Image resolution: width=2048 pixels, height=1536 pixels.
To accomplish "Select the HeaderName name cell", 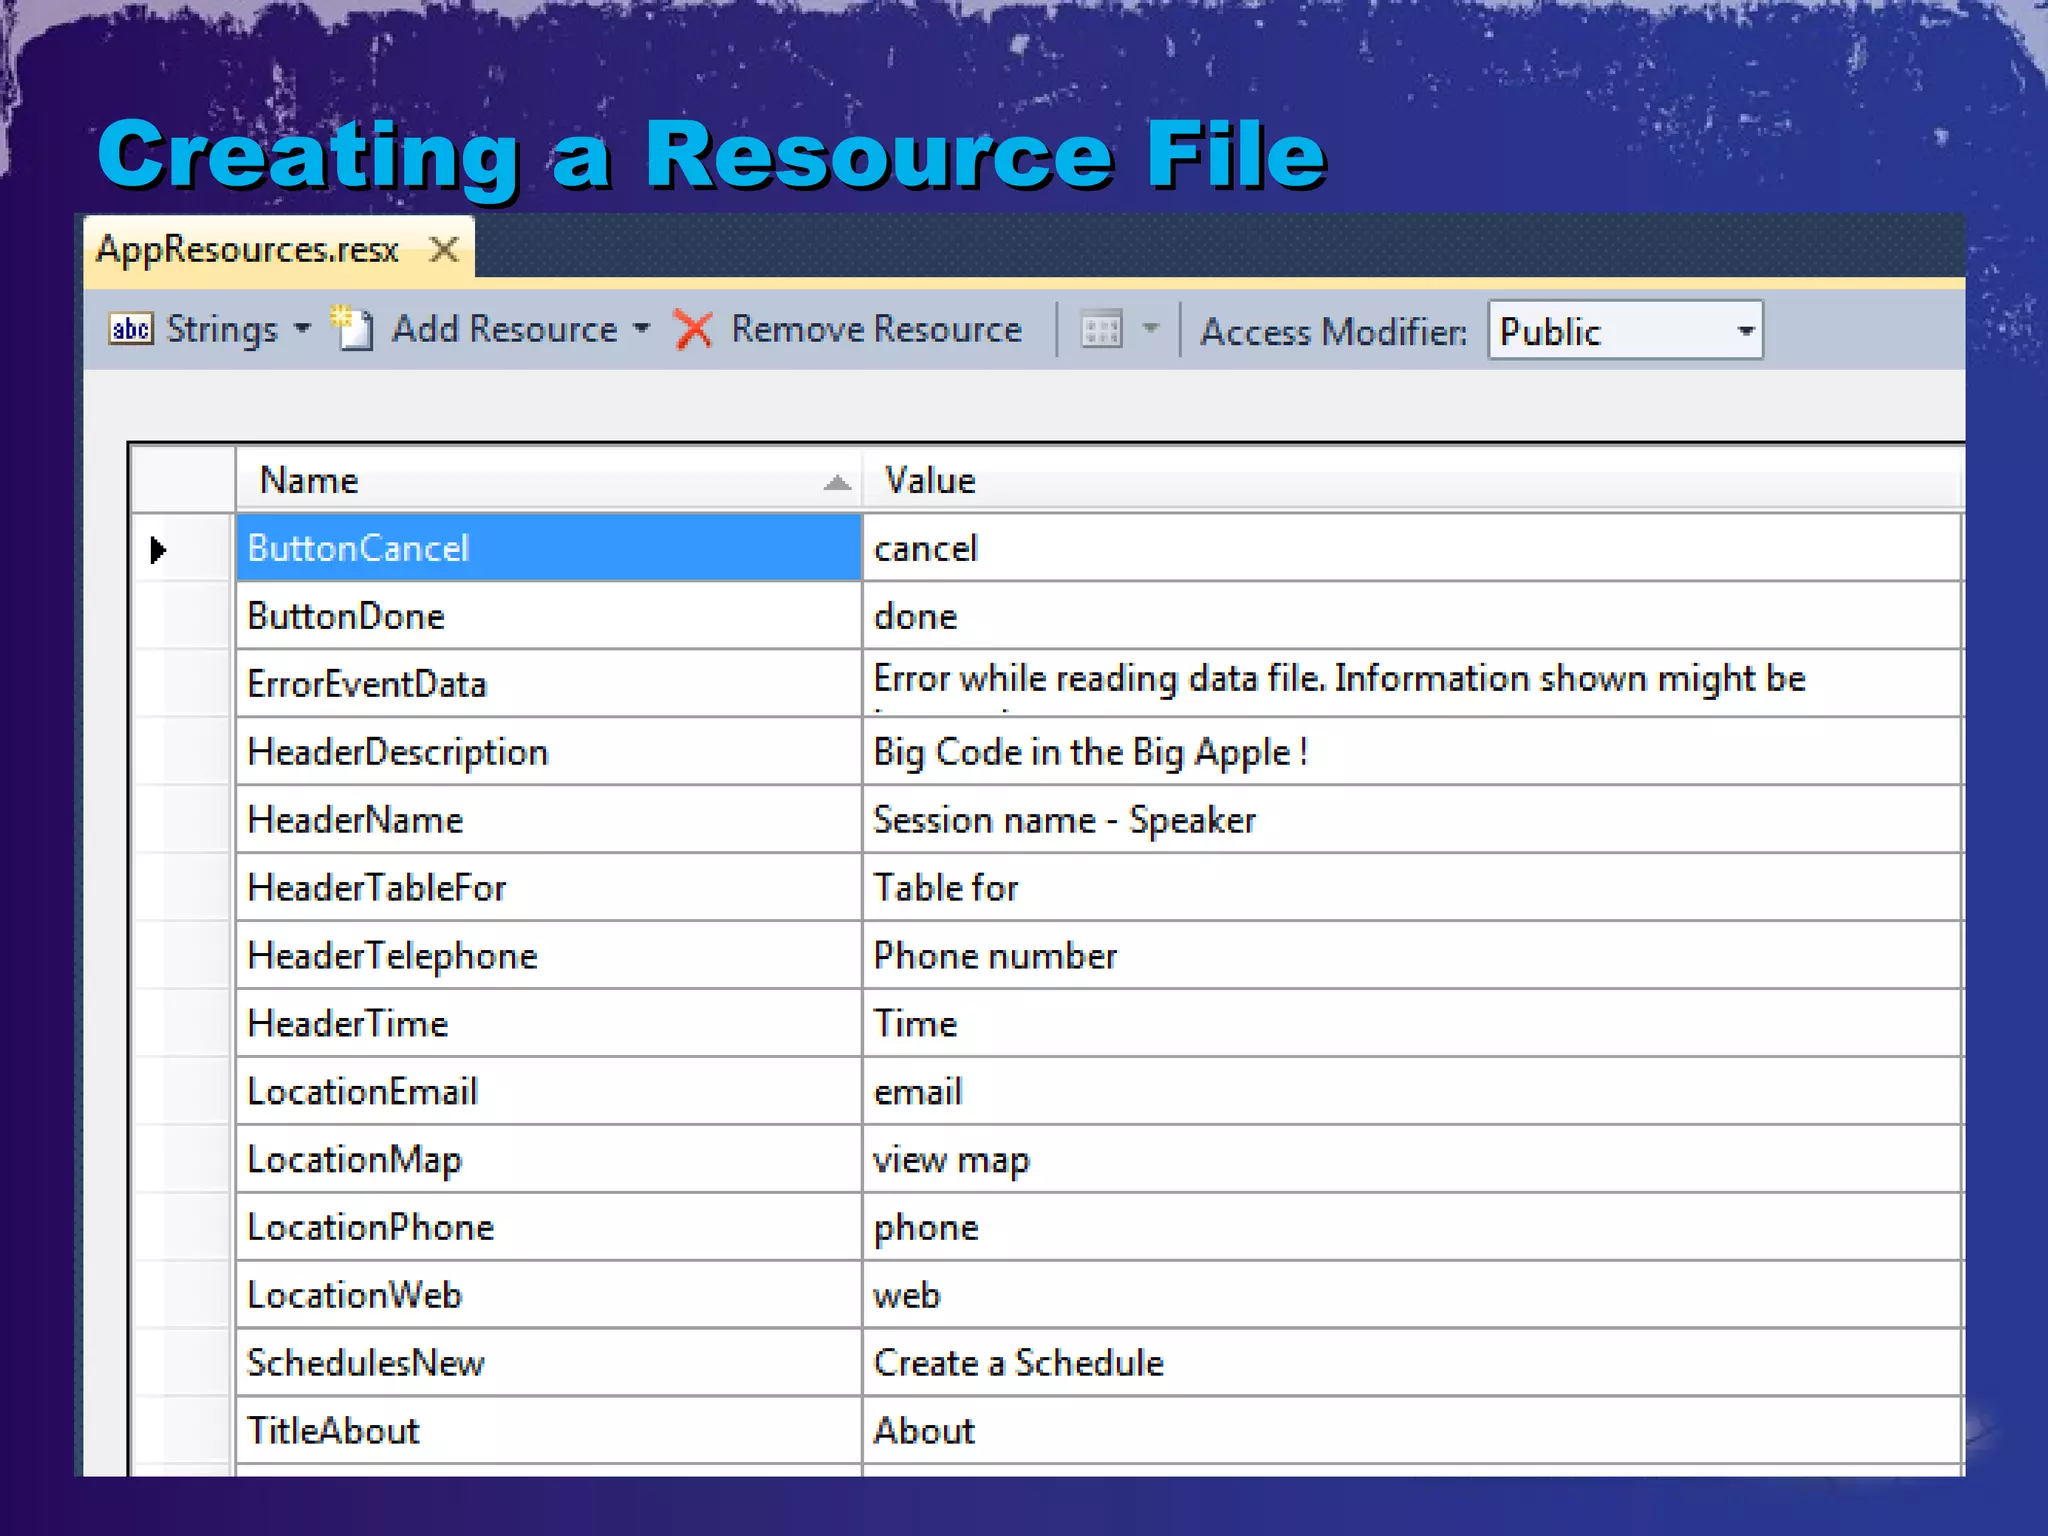I will pos(548,820).
